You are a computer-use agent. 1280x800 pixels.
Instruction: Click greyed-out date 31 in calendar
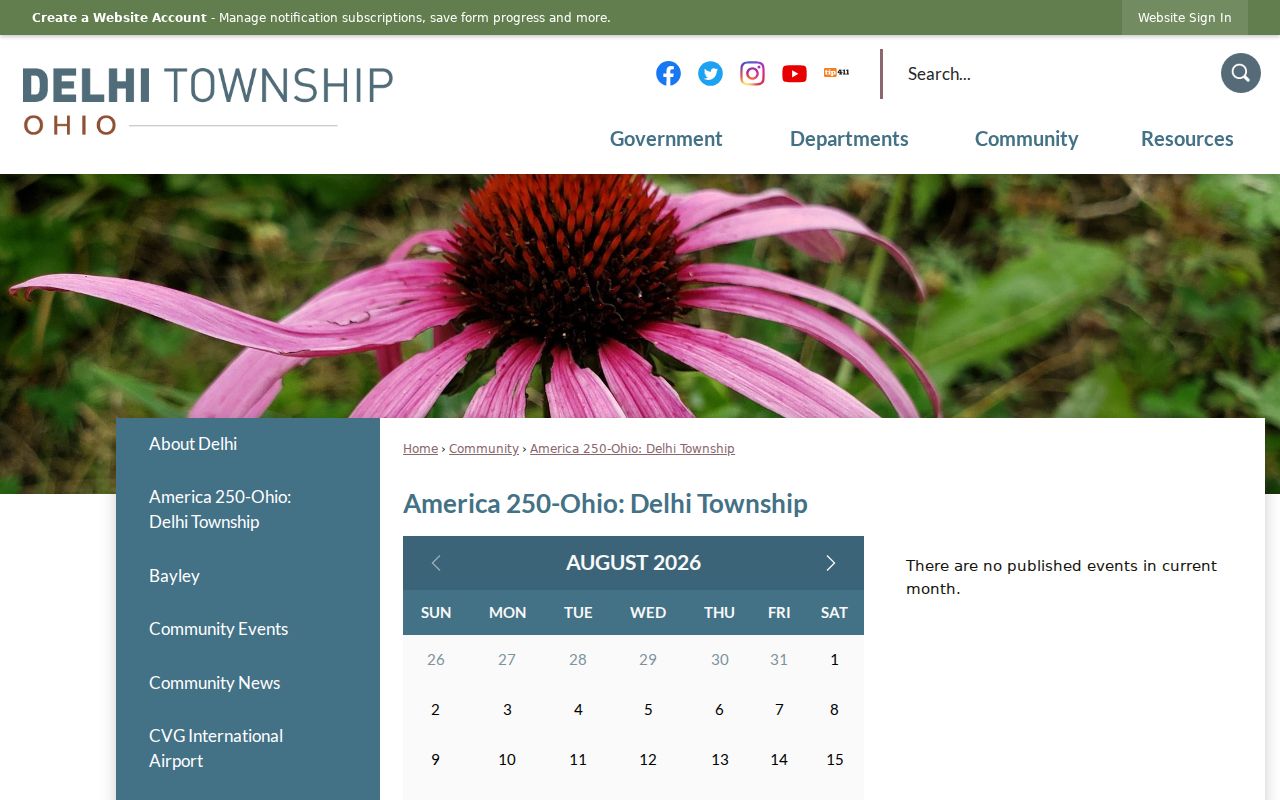(x=779, y=660)
